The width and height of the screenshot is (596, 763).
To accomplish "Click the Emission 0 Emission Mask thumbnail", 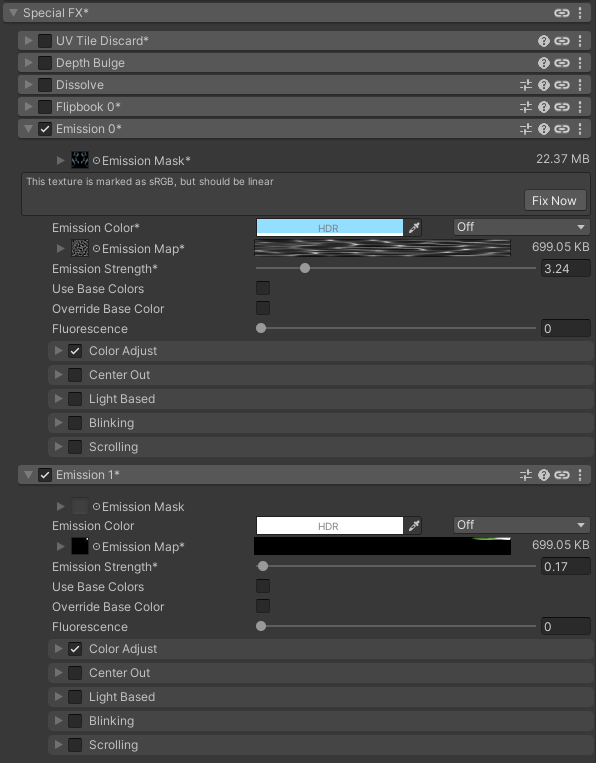I will click(x=80, y=160).
